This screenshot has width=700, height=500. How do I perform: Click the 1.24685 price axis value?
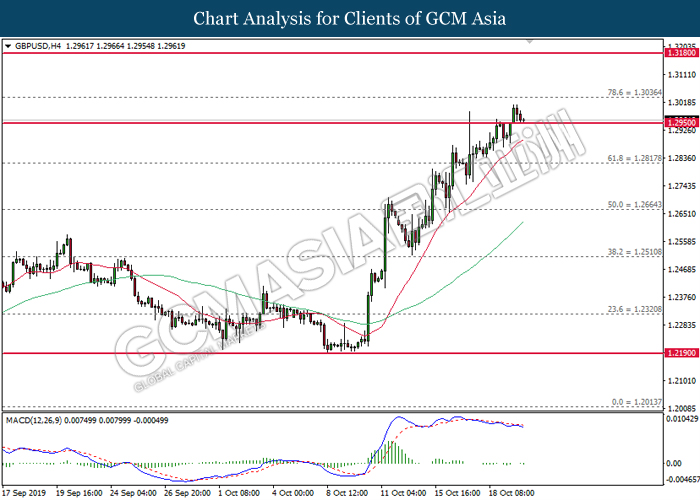coord(682,269)
